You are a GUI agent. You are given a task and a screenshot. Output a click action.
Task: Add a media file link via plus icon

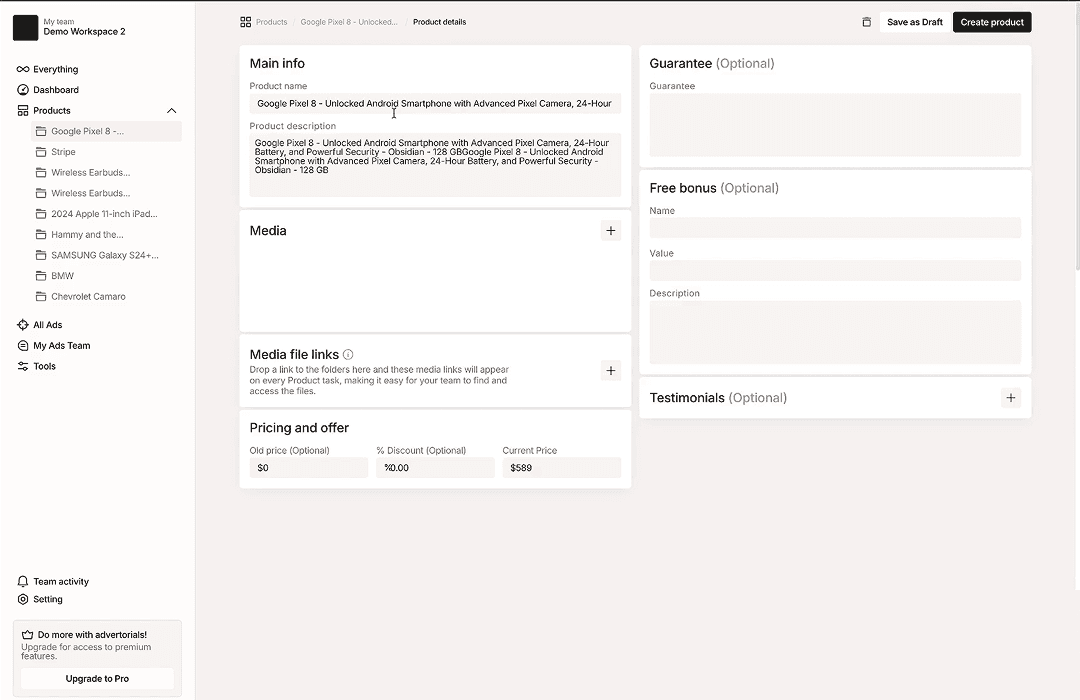coord(611,371)
